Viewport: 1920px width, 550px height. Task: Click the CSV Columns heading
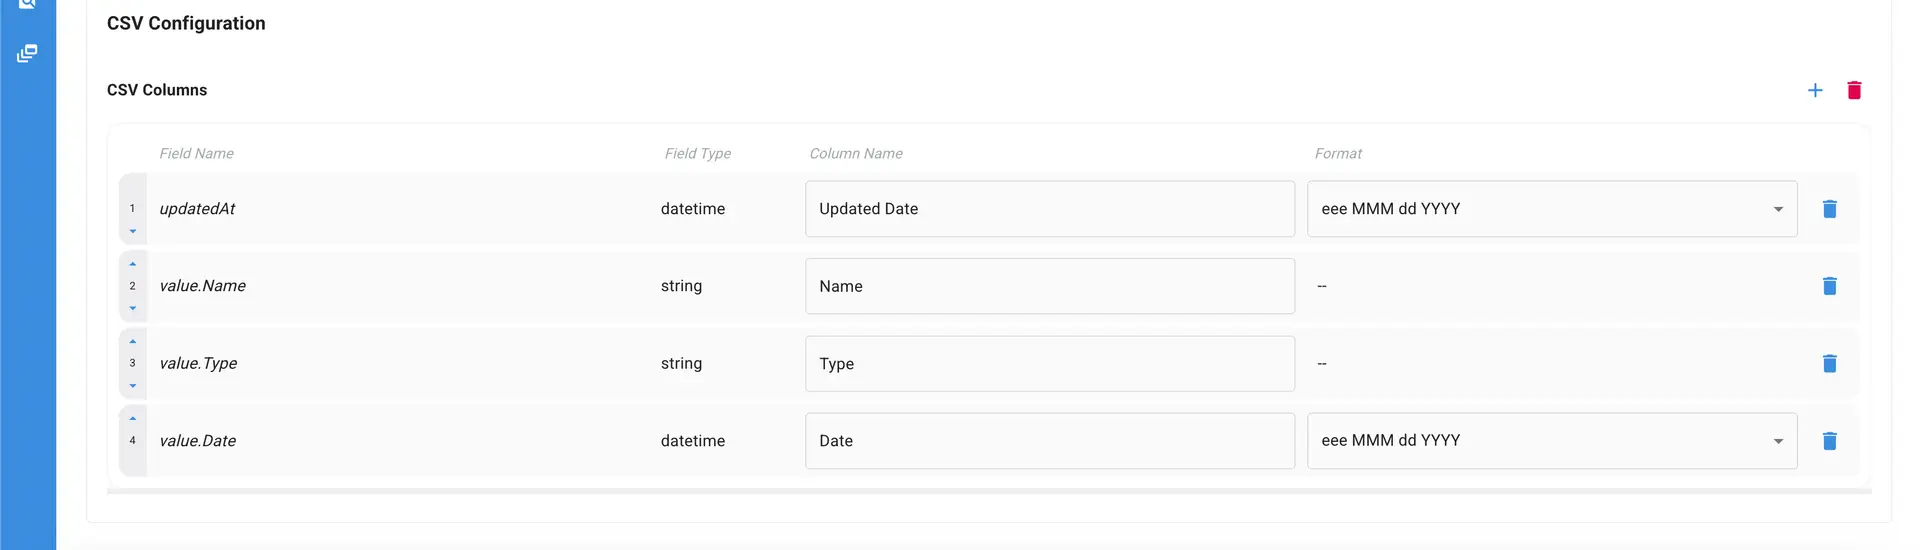tap(157, 90)
